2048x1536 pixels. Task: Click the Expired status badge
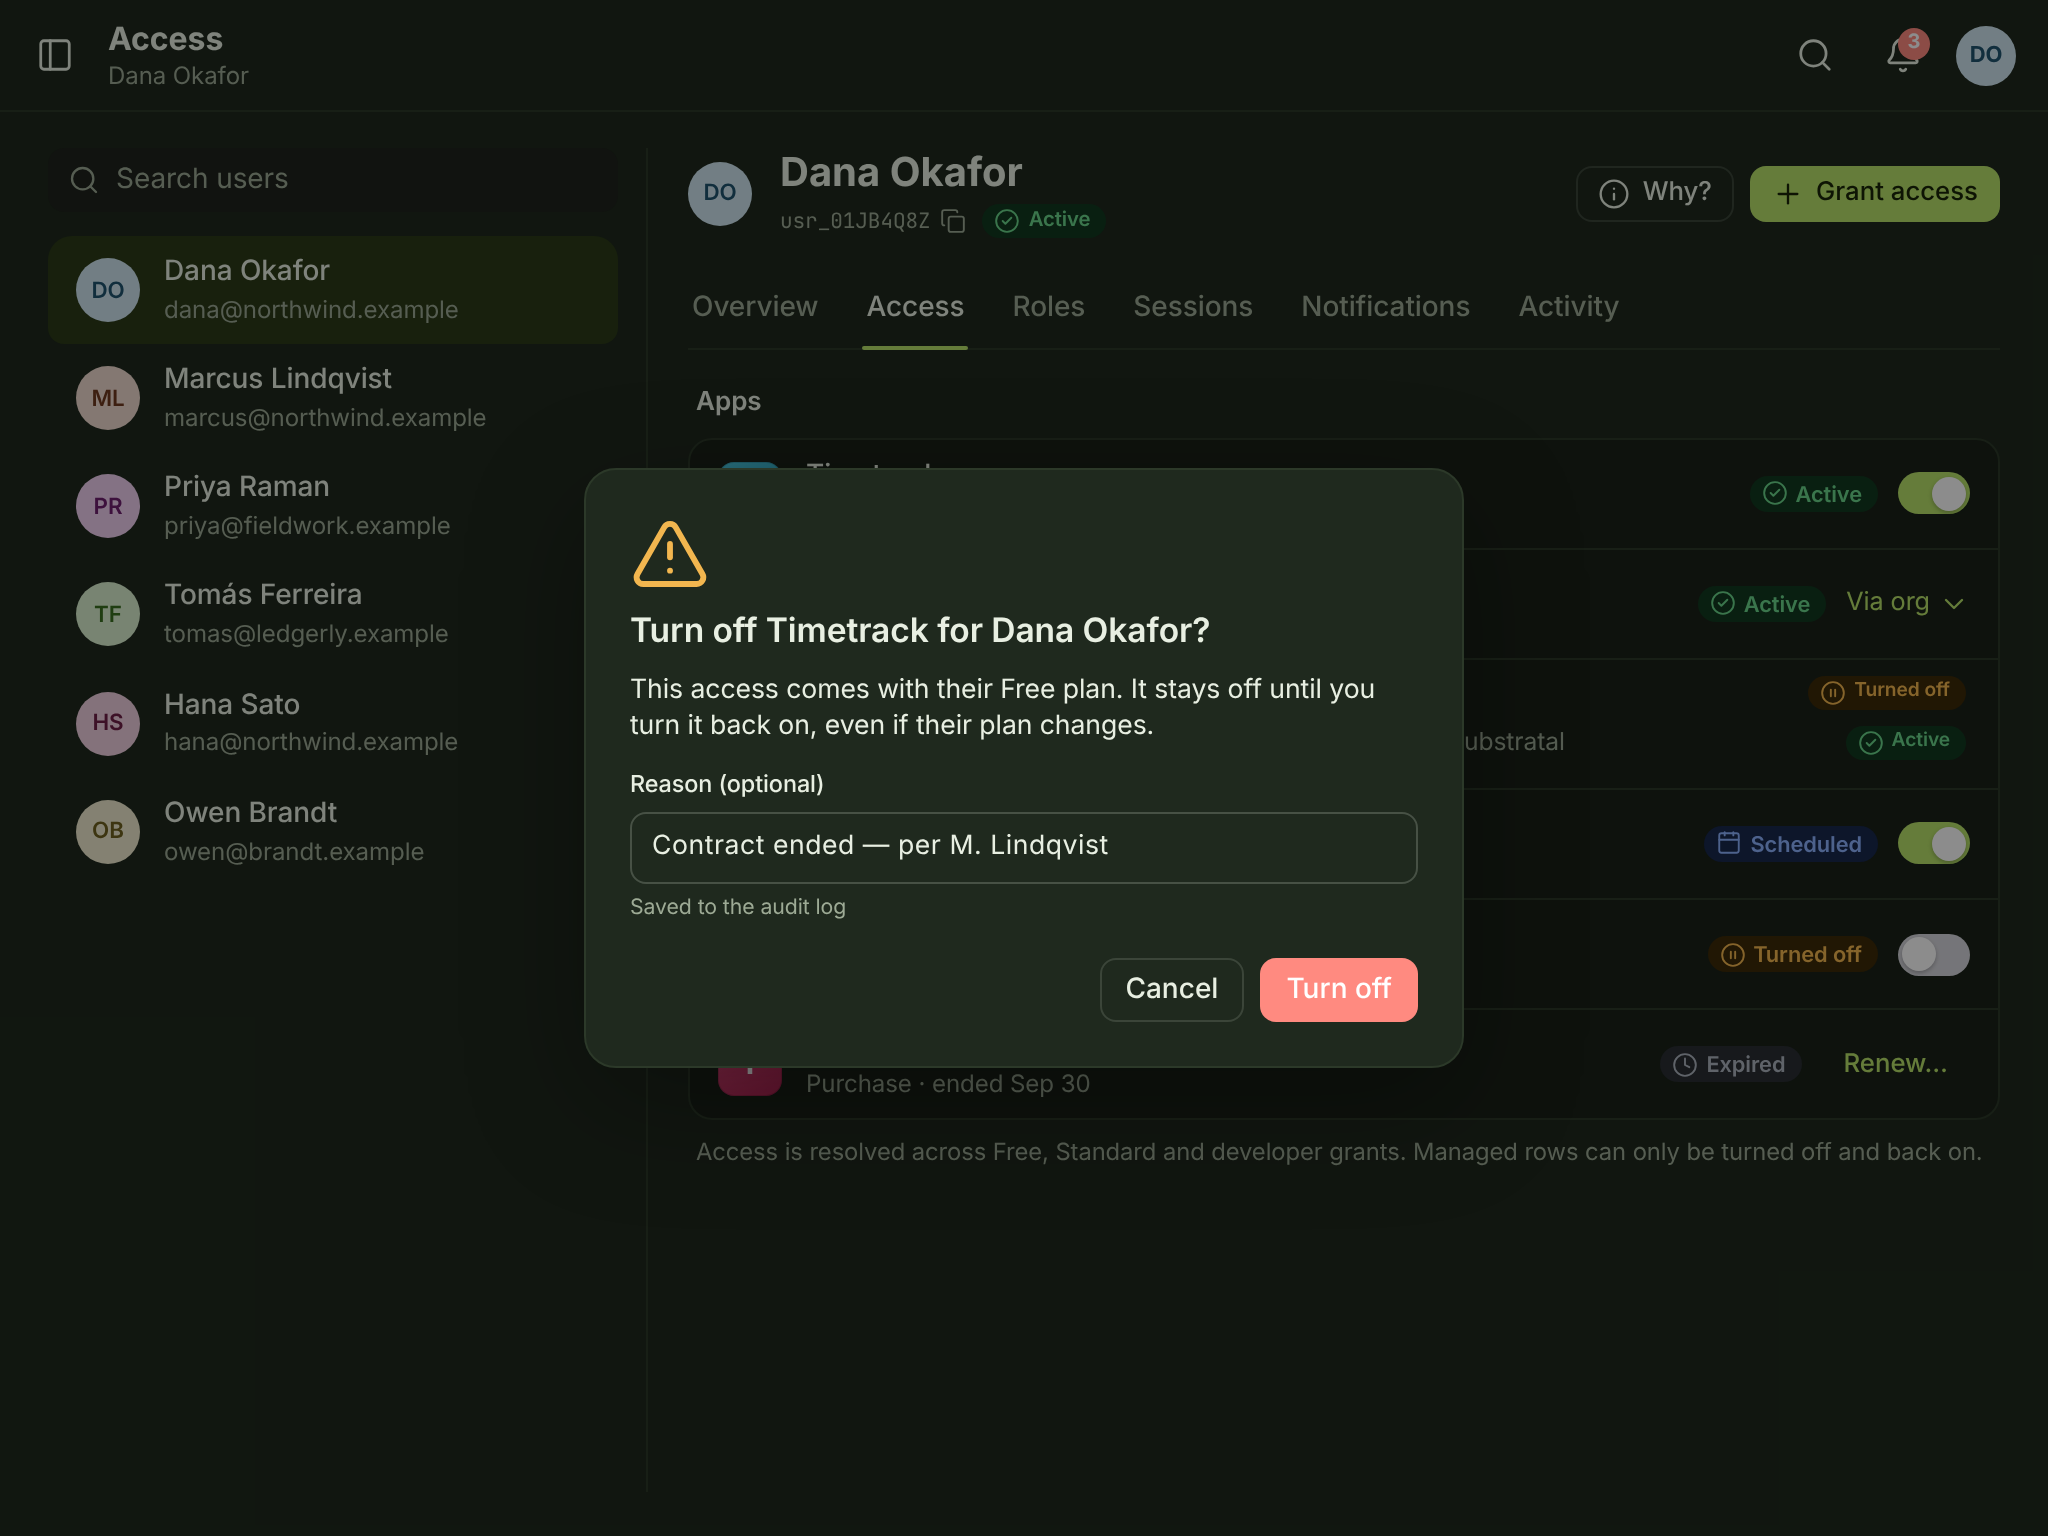click(1730, 1064)
